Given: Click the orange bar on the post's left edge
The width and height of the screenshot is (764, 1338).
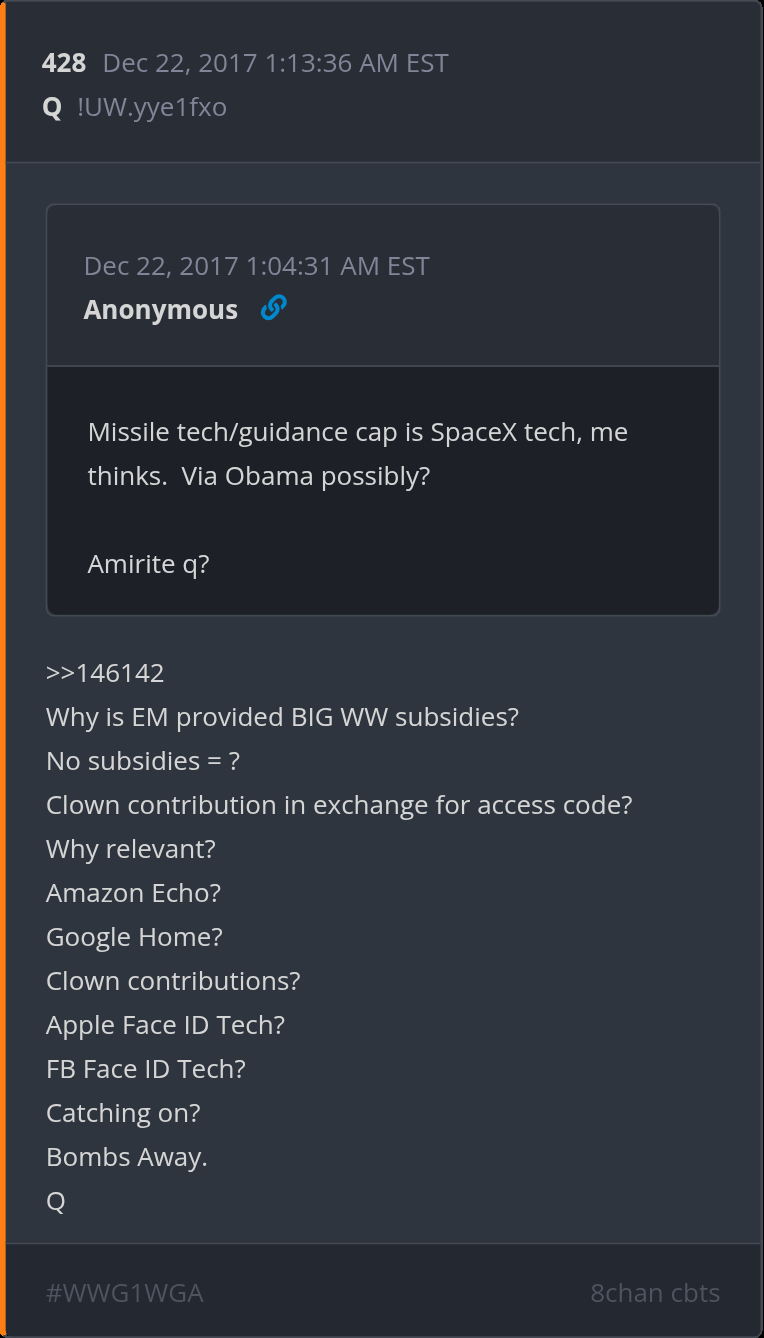Looking at the screenshot, I should pyautogui.click(x=3, y=669).
